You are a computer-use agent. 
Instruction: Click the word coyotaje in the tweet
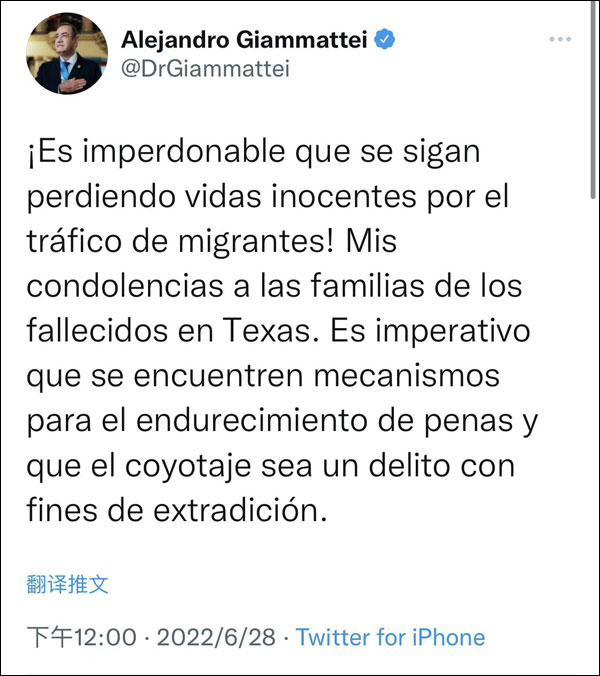pyautogui.click(x=188, y=467)
